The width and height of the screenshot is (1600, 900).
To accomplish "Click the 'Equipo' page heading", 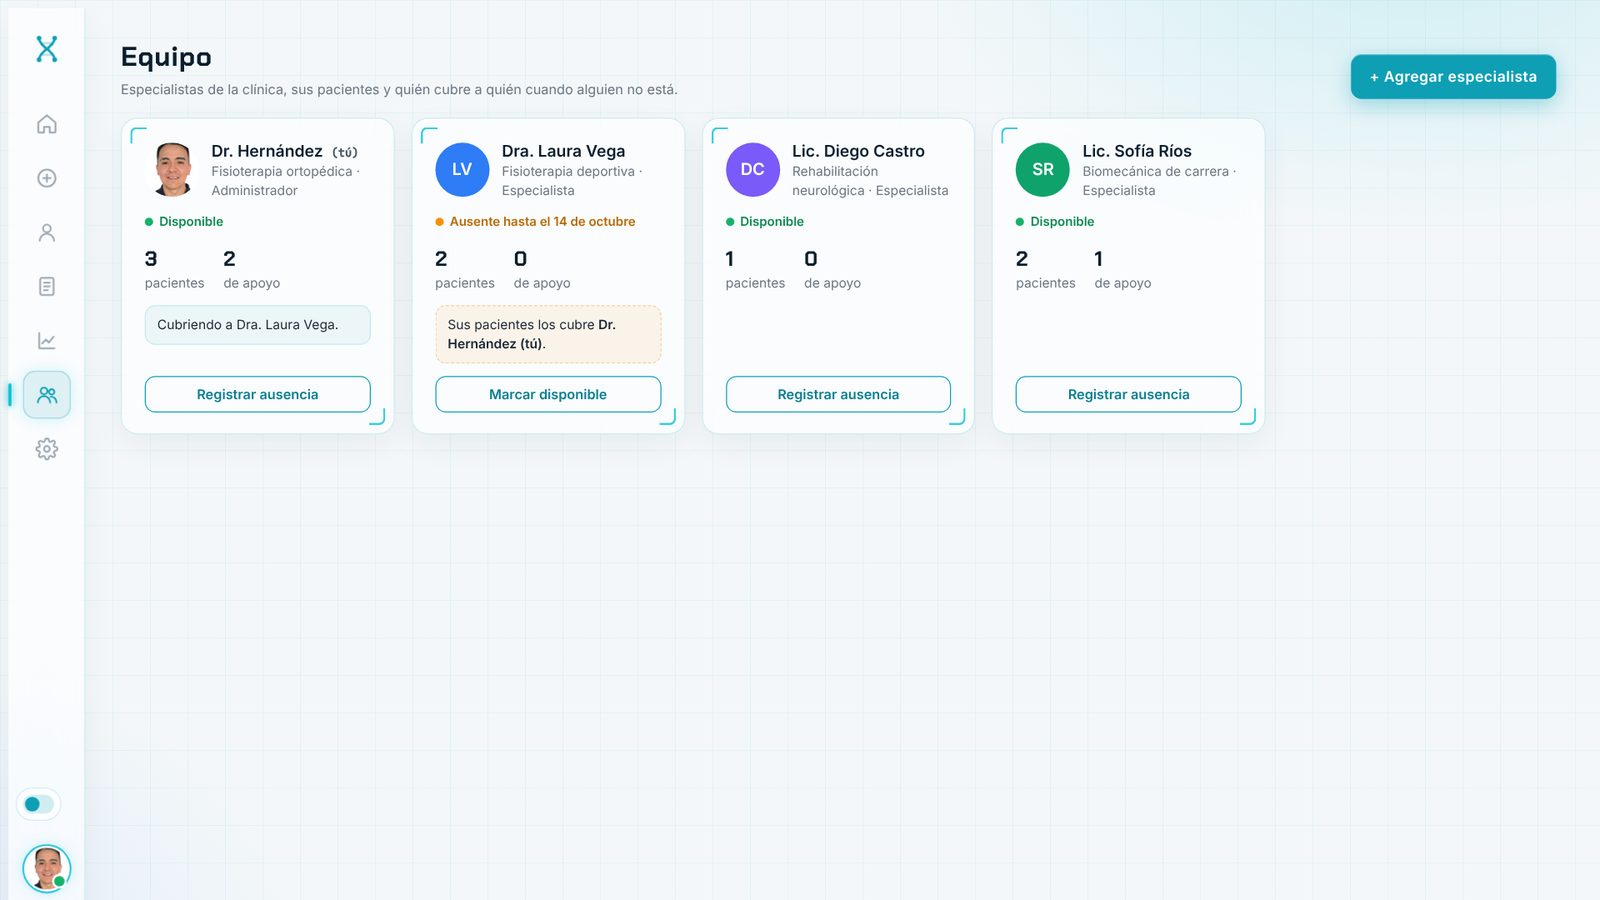I will click(166, 57).
